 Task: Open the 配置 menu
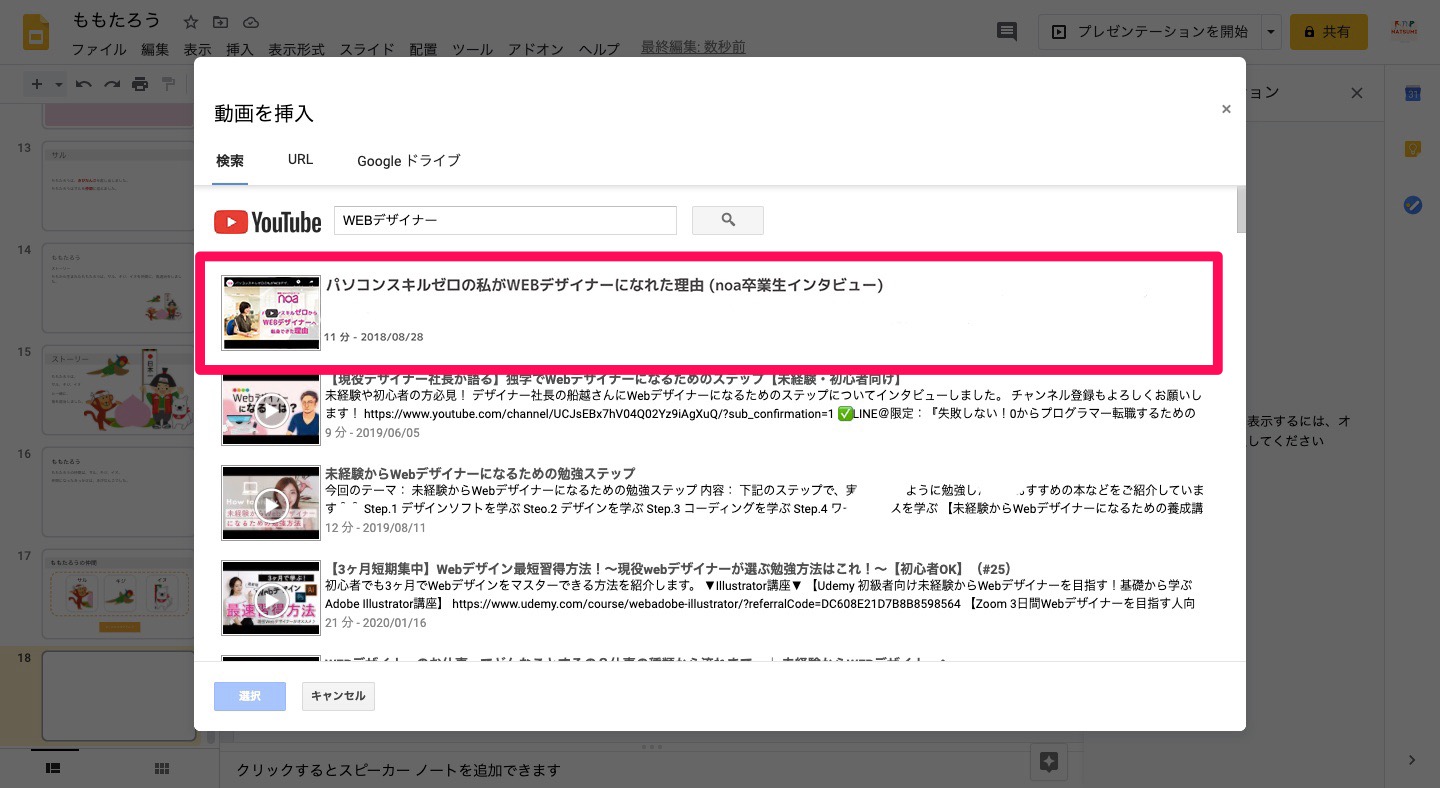click(423, 49)
